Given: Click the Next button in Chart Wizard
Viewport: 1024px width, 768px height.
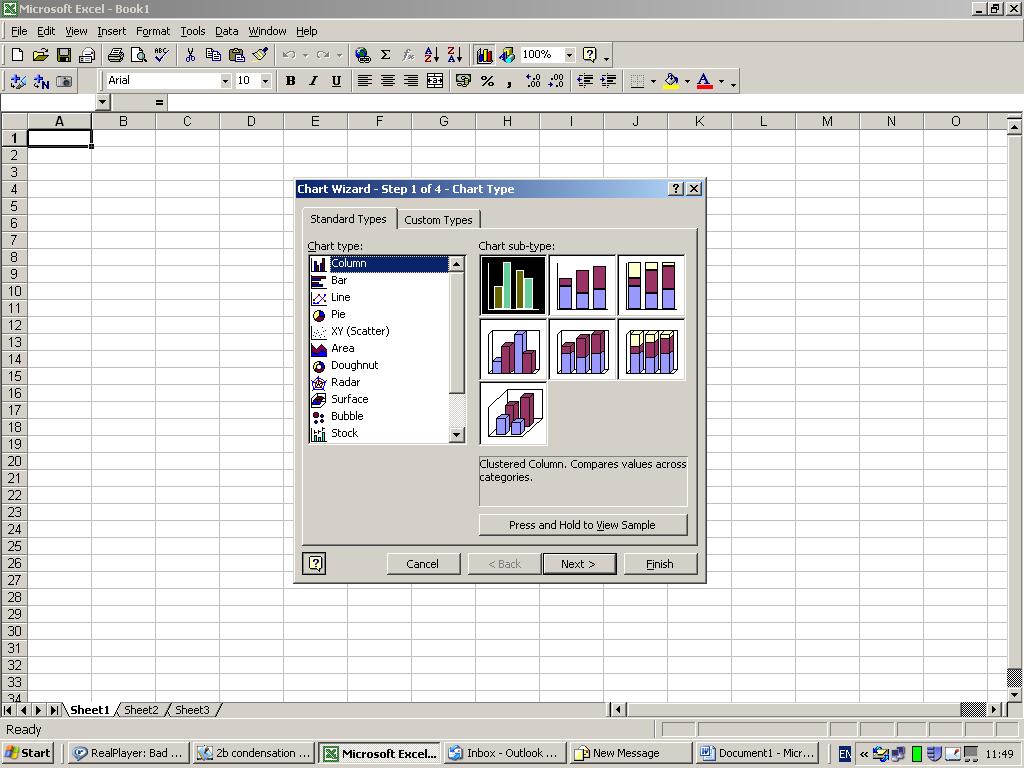Looking at the screenshot, I should click(x=579, y=563).
